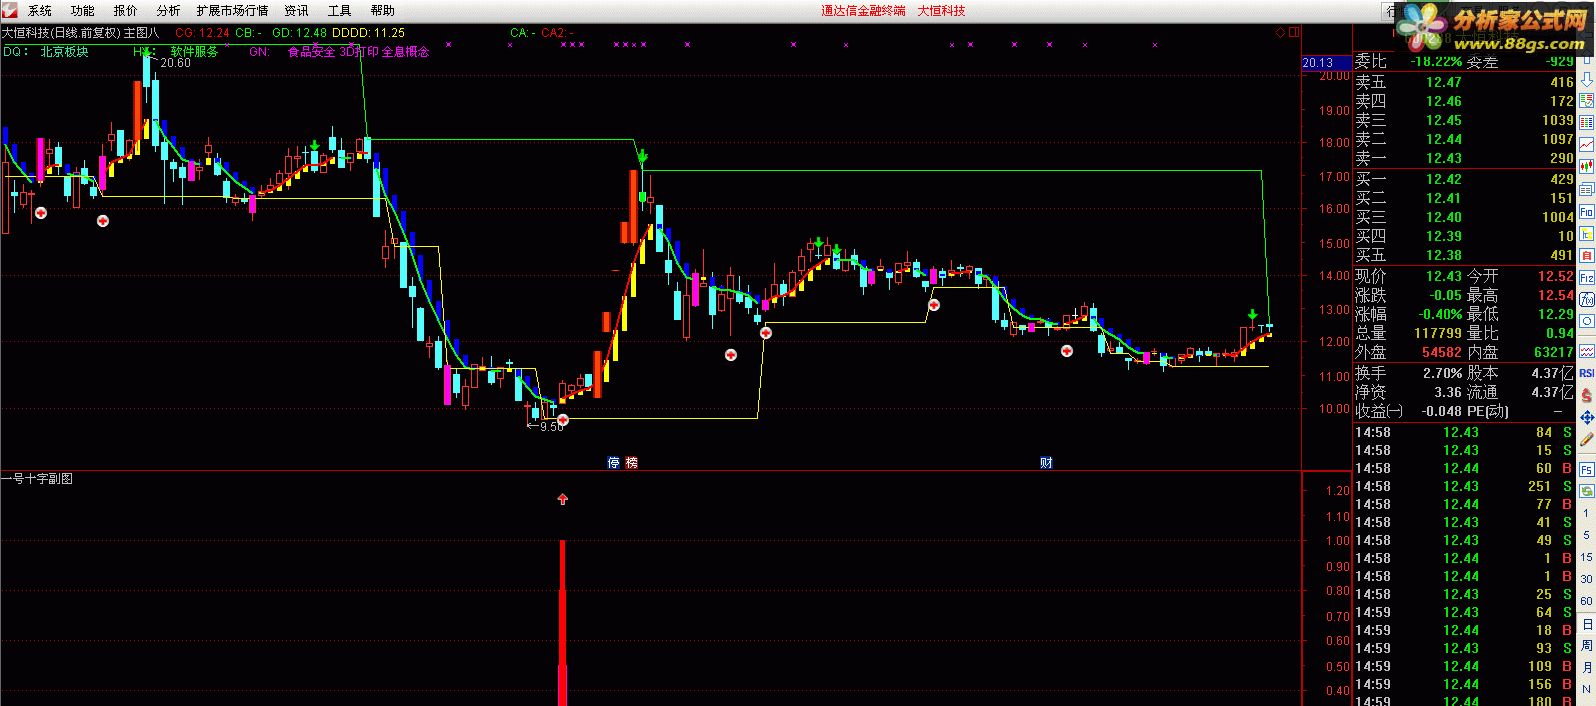The width and height of the screenshot is (1596, 706).
Task: Open the f(x) formula manager icon
Action: (1586, 297)
